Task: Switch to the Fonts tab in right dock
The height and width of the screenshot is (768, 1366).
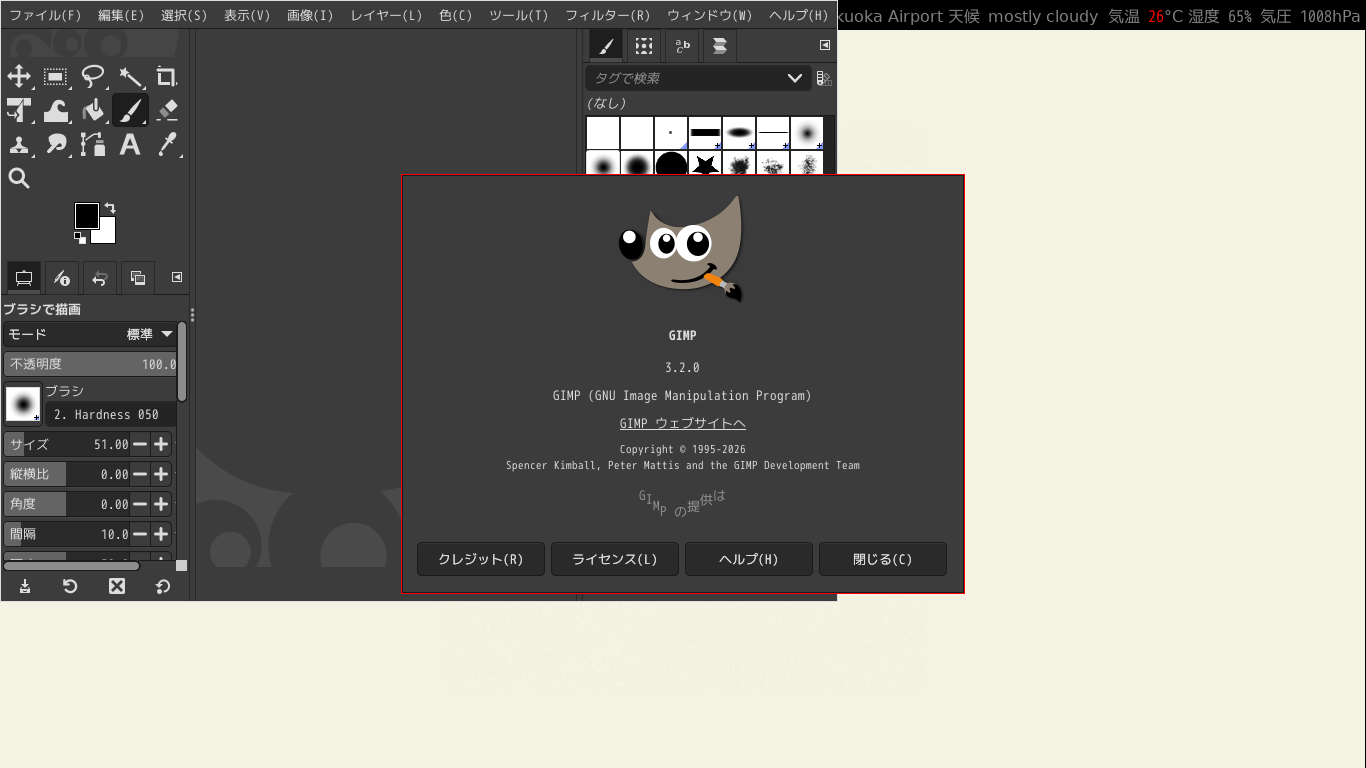Action: 682,46
